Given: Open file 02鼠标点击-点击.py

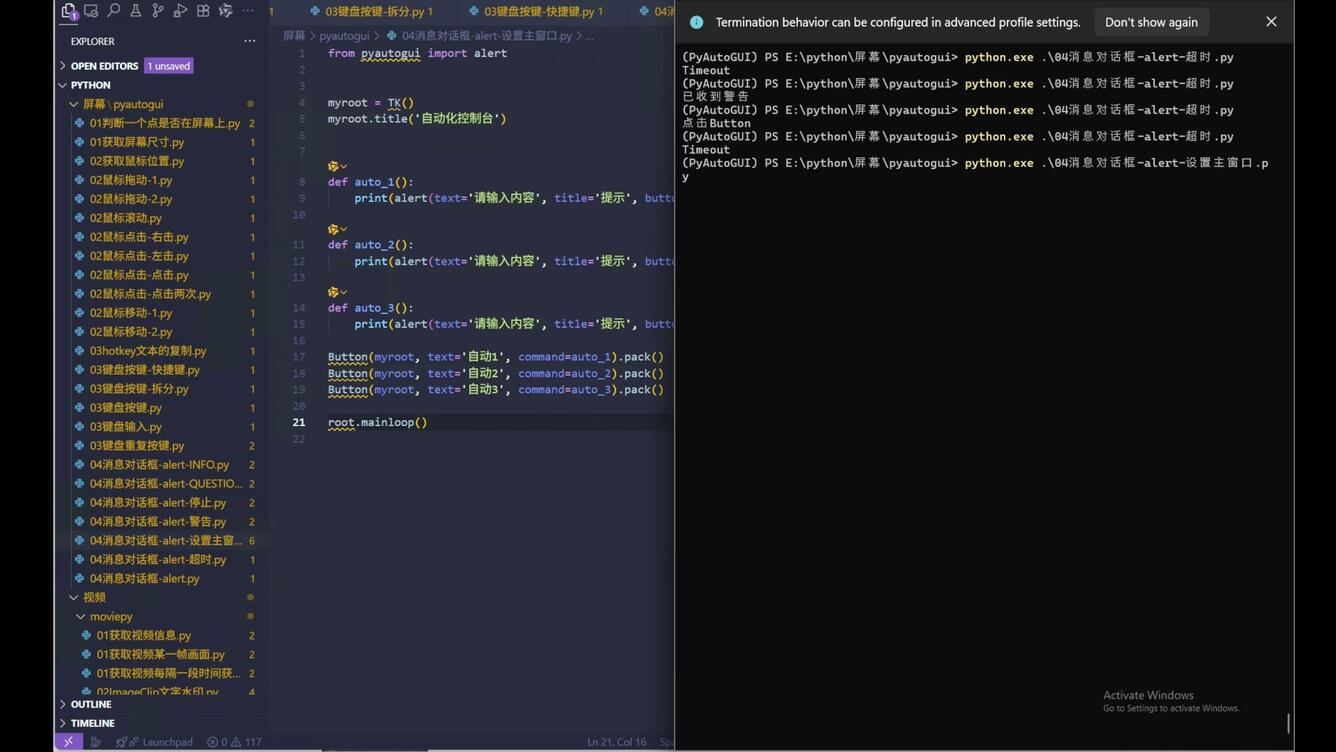Looking at the screenshot, I should [139, 275].
